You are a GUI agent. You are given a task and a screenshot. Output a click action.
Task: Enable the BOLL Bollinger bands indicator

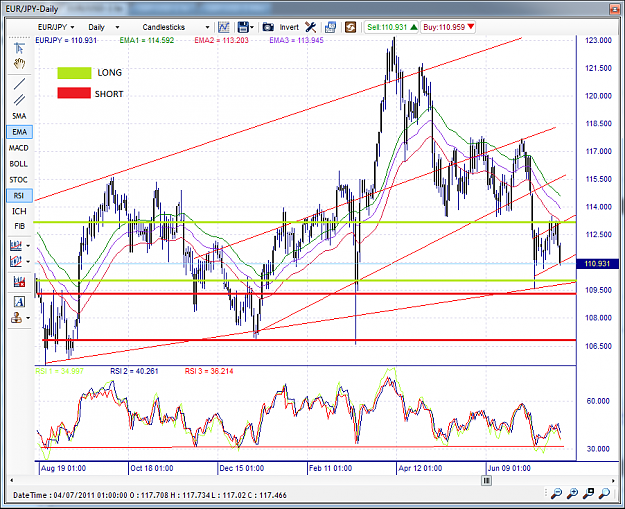pyautogui.click(x=19, y=164)
